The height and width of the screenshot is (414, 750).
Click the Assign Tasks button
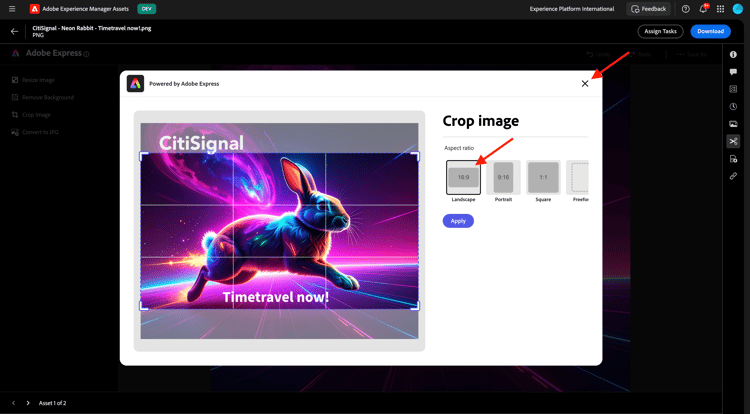coord(660,32)
